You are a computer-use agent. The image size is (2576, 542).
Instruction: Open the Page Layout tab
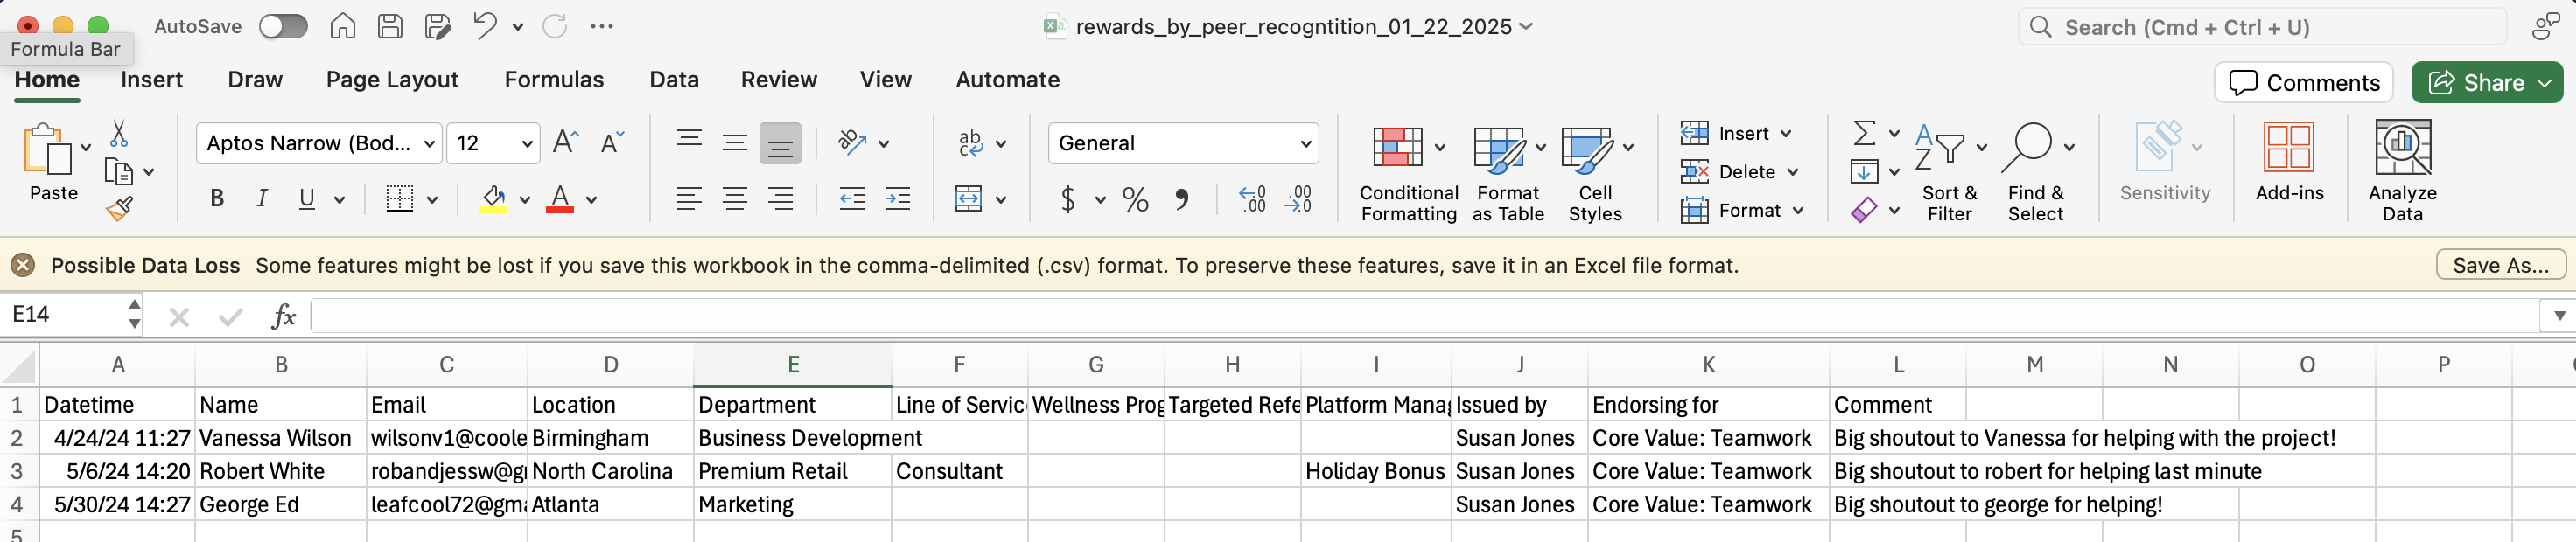(x=392, y=80)
